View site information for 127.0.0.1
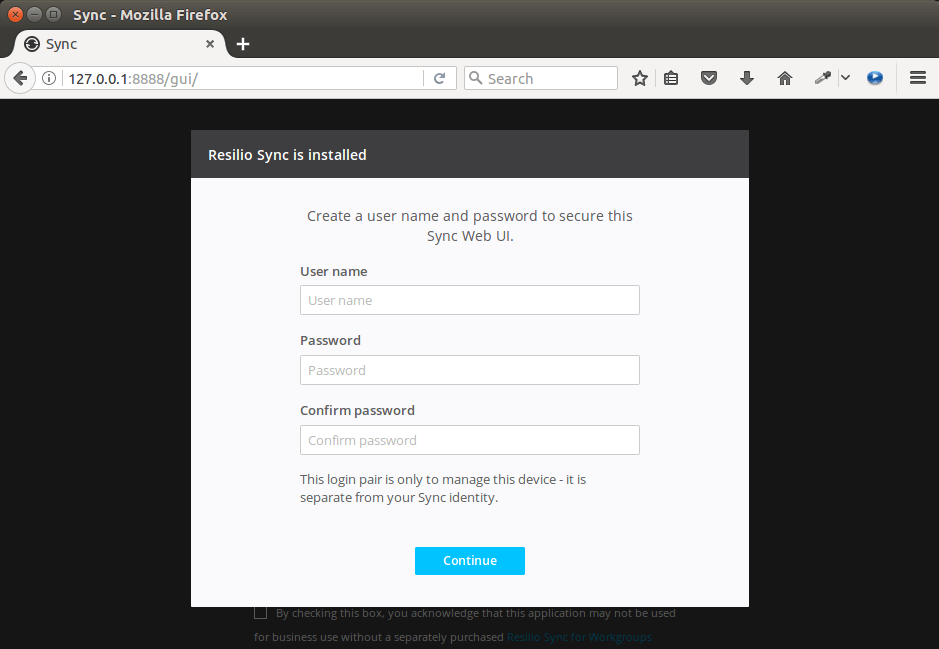This screenshot has height=649, width=939. click(48, 78)
